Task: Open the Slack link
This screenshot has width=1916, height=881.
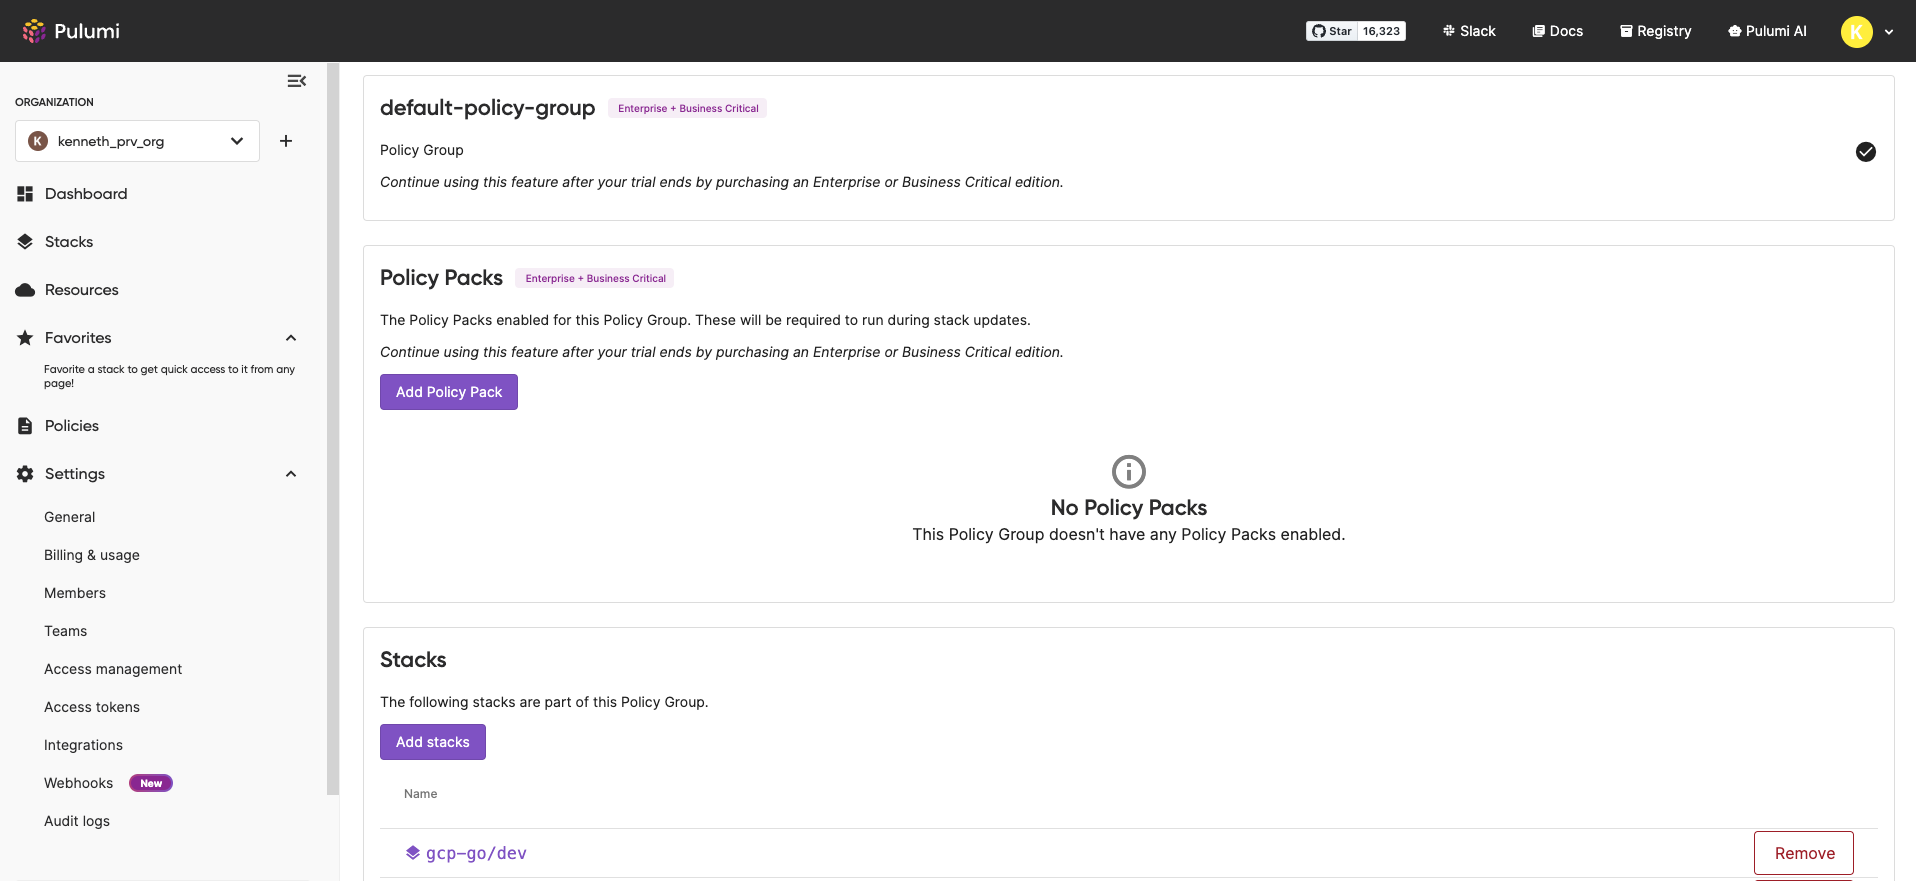Action: (x=1469, y=31)
